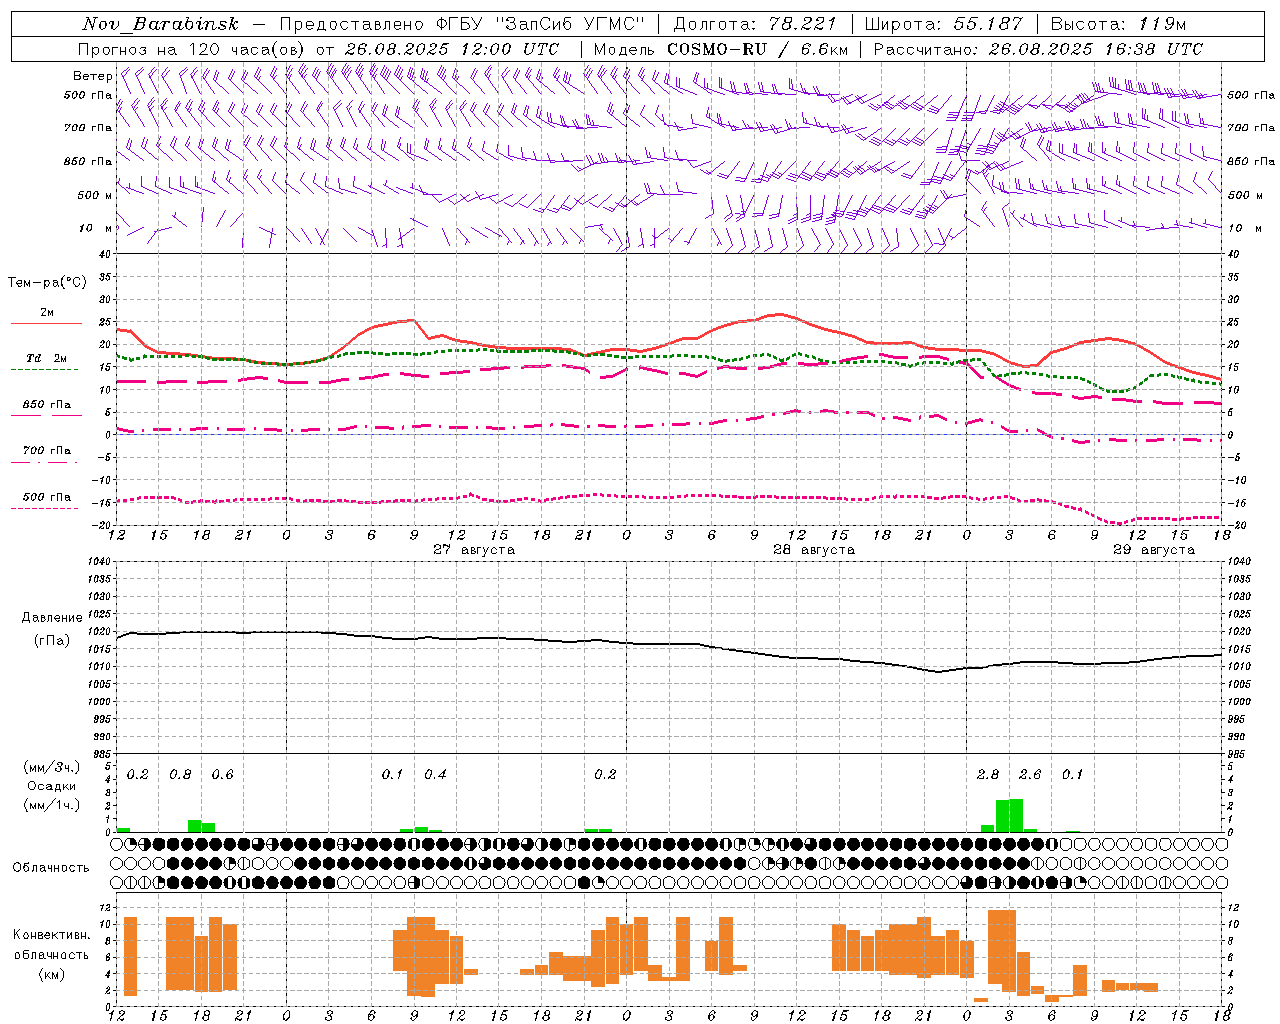Click the '700 гПа' label in temperature legend

click(x=47, y=451)
